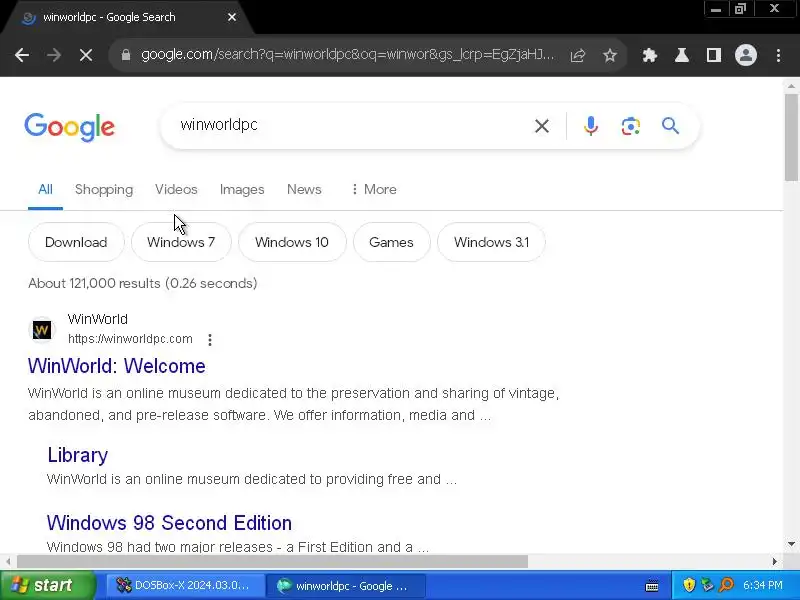Click the scroll right arrow

pyautogui.click(x=774, y=561)
